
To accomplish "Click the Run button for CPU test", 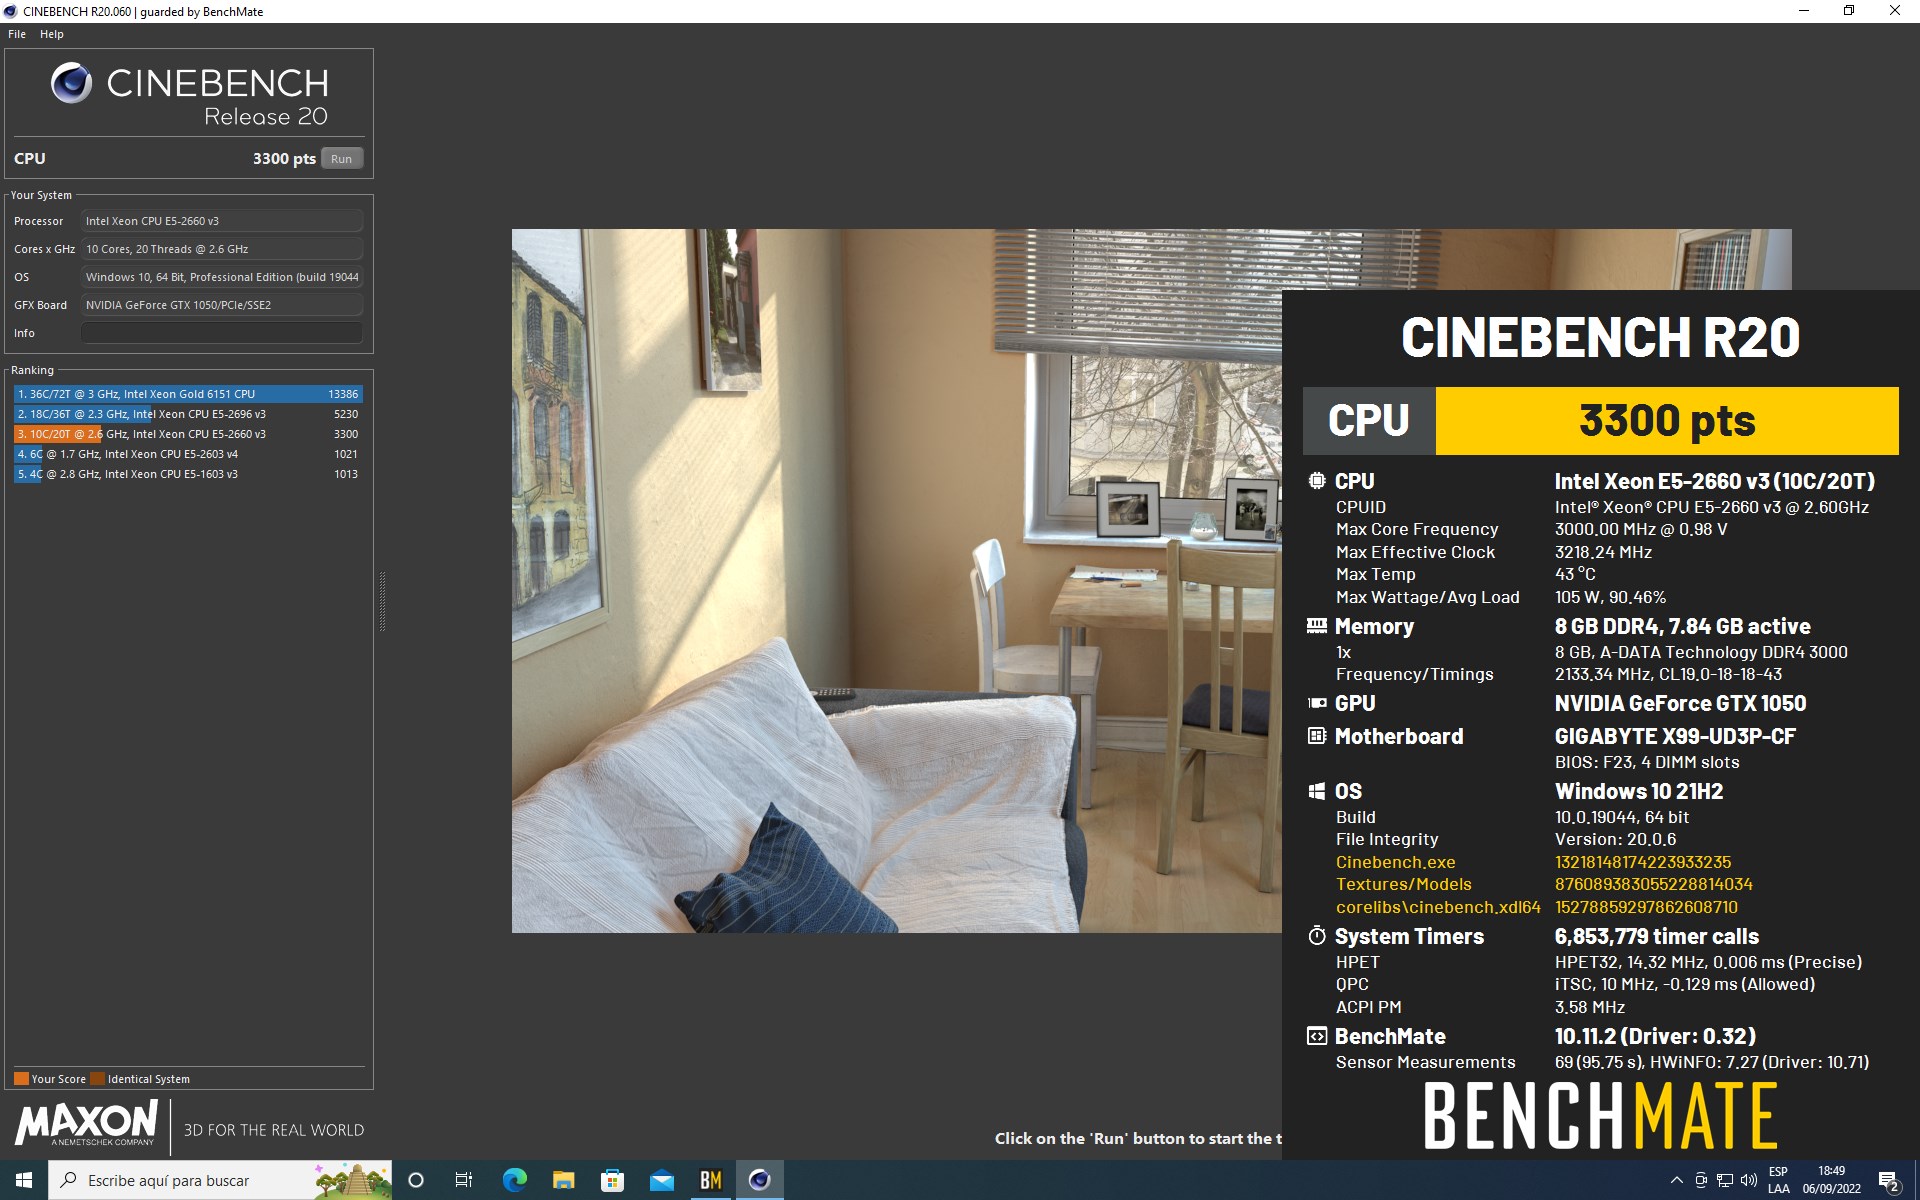I will [341, 159].
